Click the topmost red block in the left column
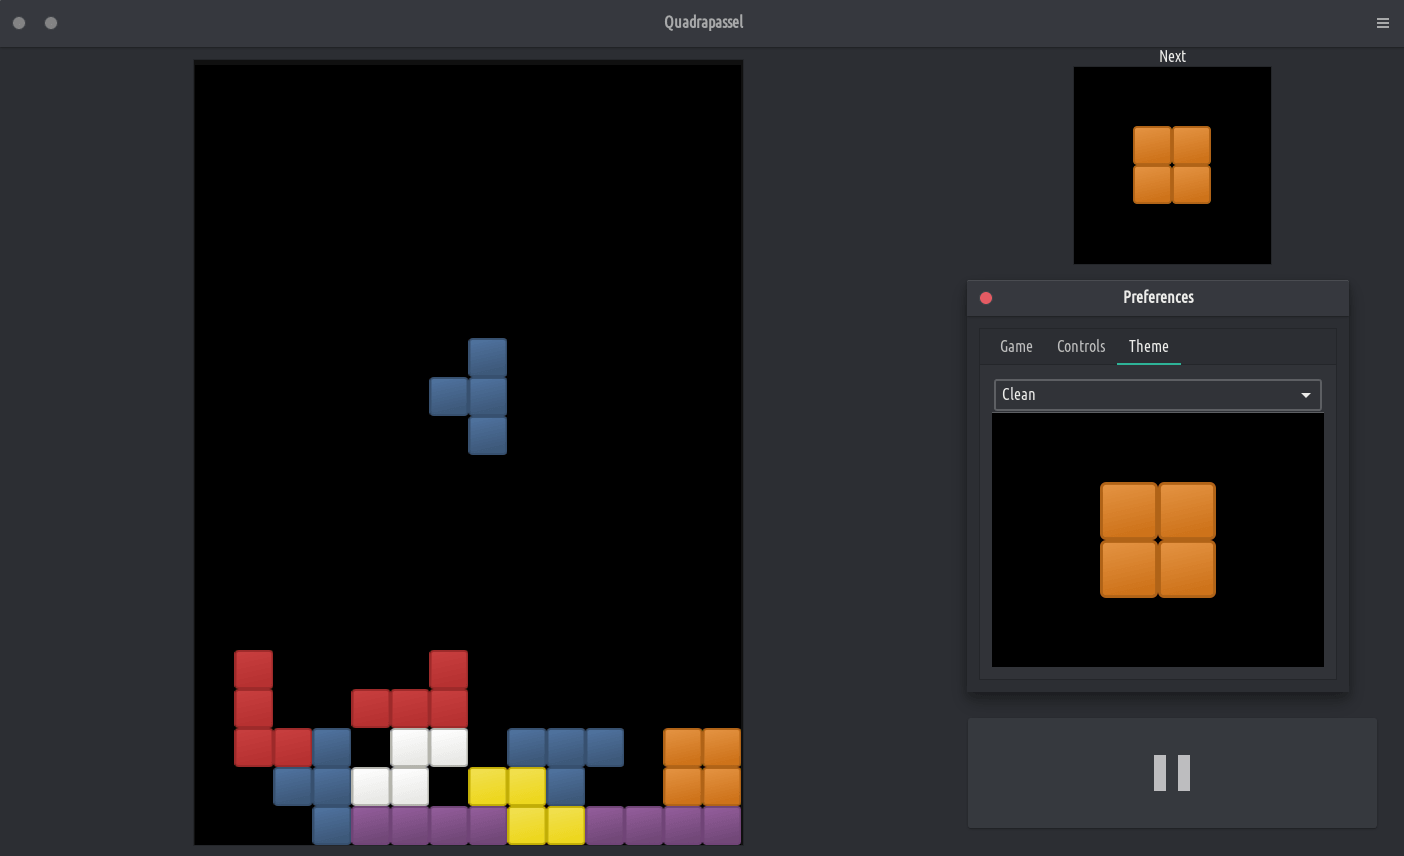 tap(253, 669)
